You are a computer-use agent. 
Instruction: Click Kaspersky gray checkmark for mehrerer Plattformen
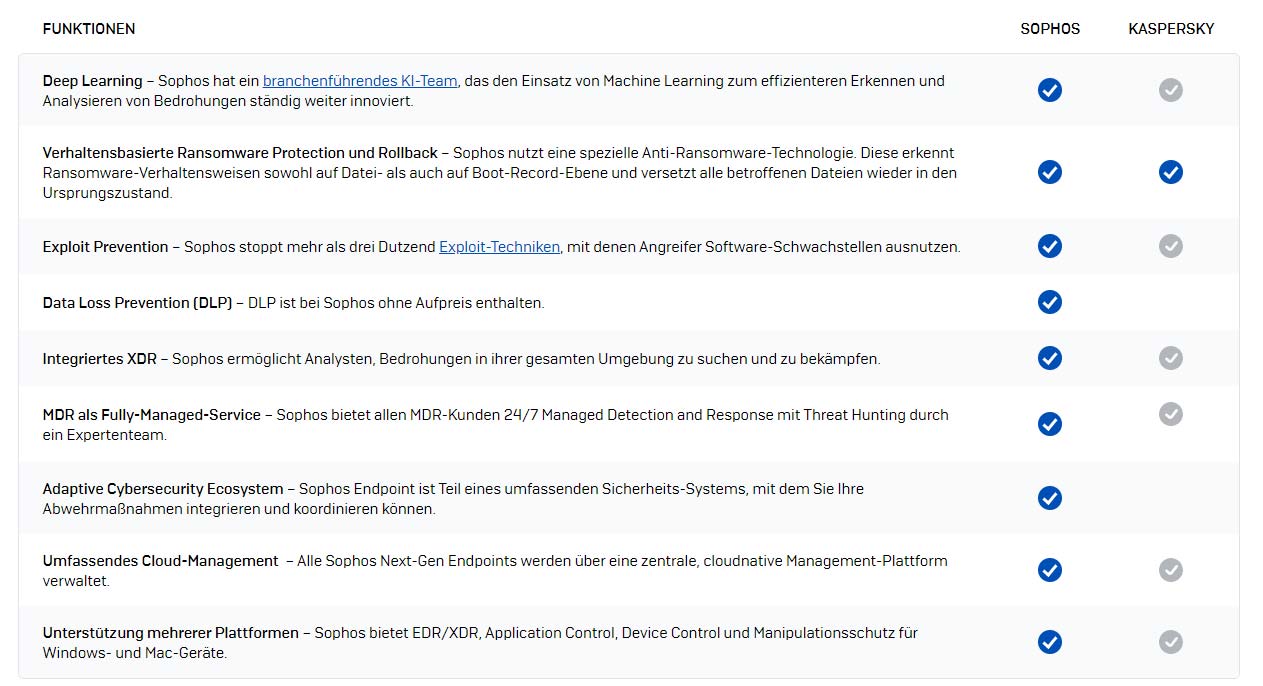(1170, 642)
